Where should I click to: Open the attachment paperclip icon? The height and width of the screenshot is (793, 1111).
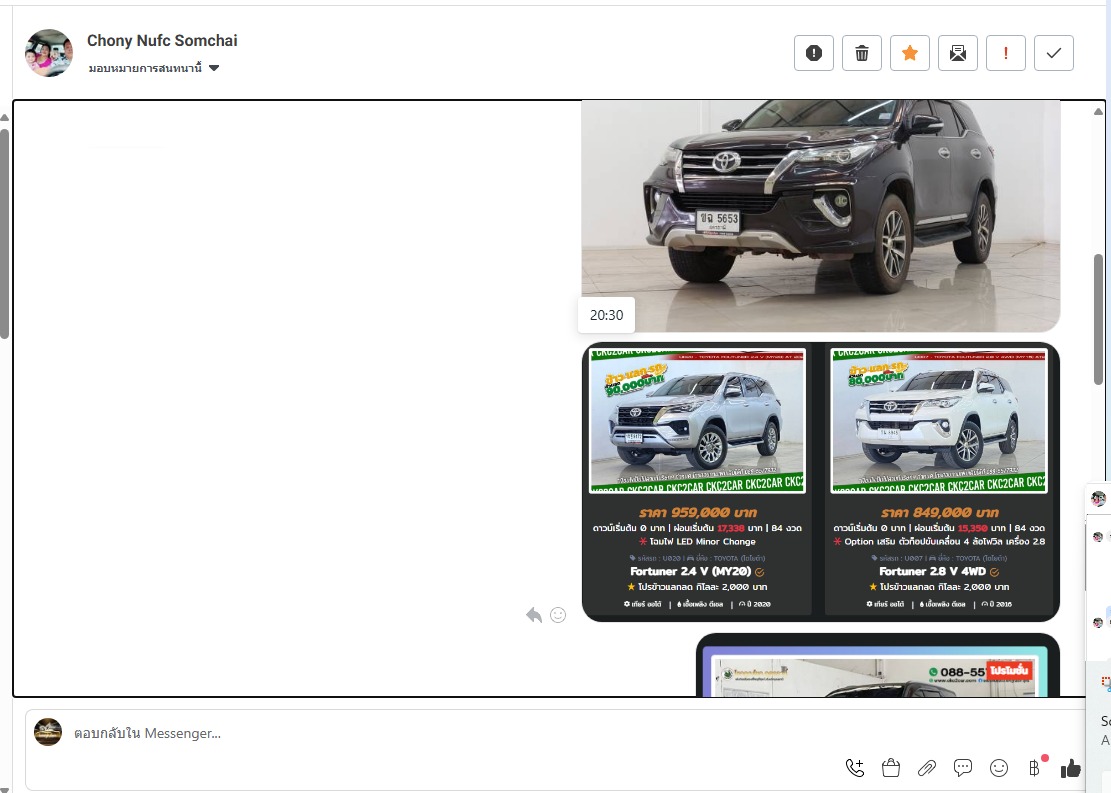tap(927, 768)
